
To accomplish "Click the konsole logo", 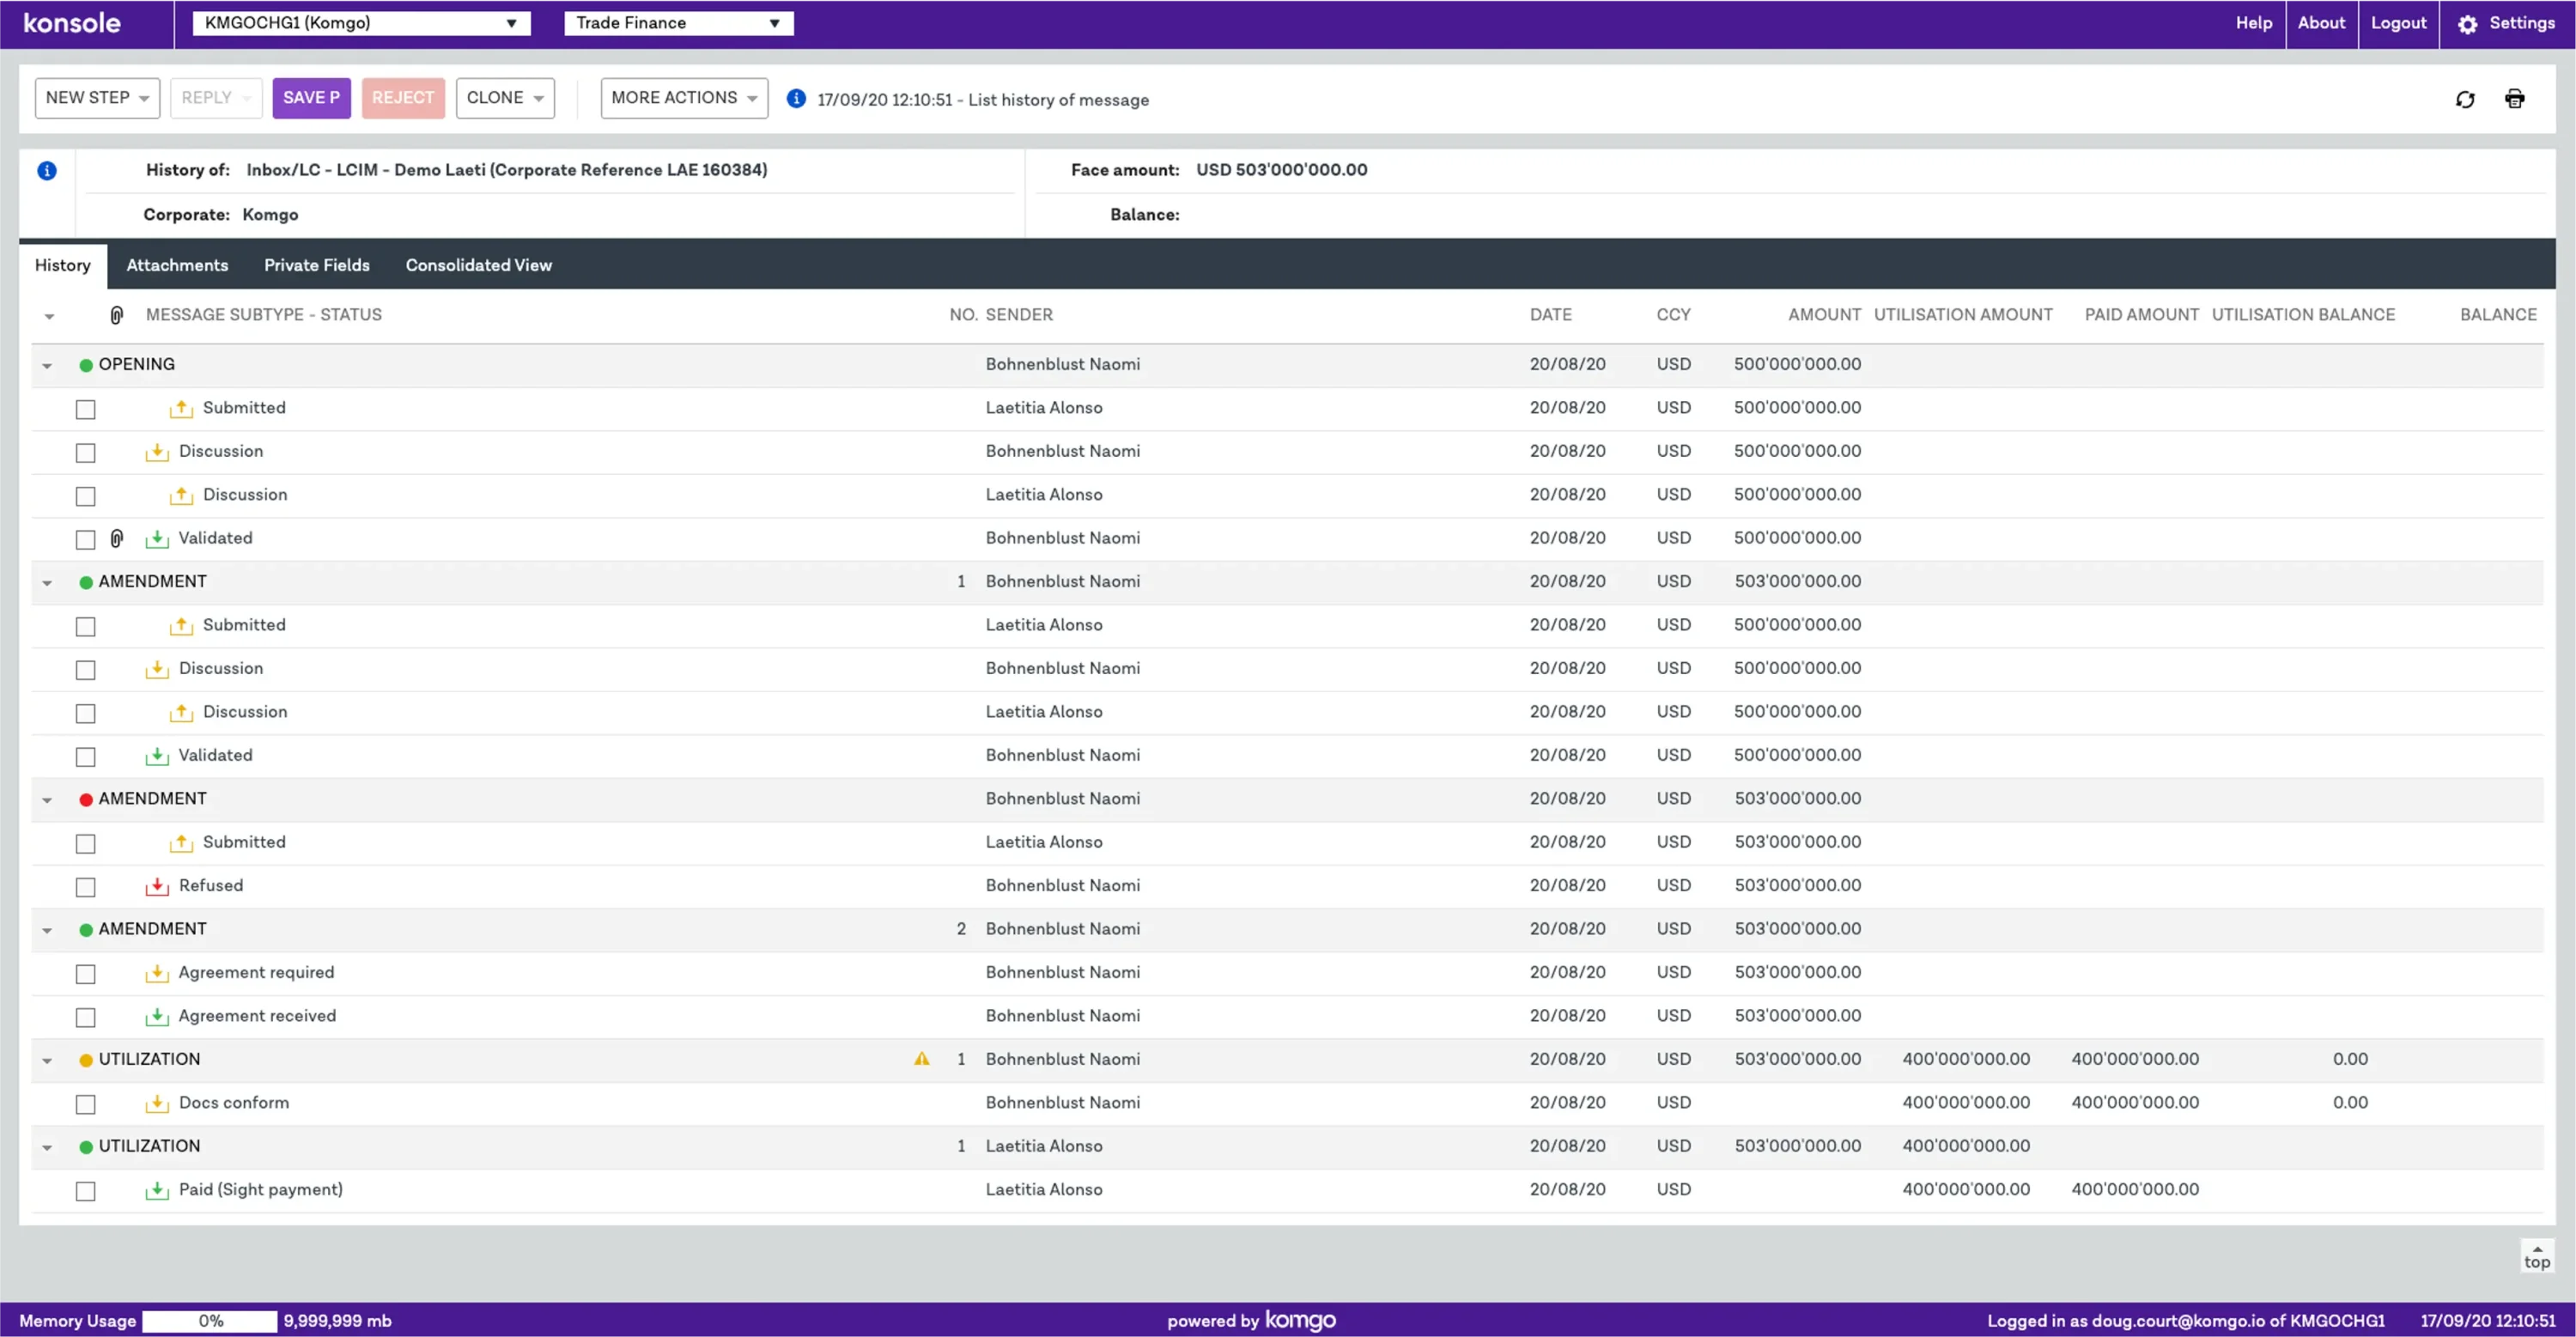I will [72, 23].
